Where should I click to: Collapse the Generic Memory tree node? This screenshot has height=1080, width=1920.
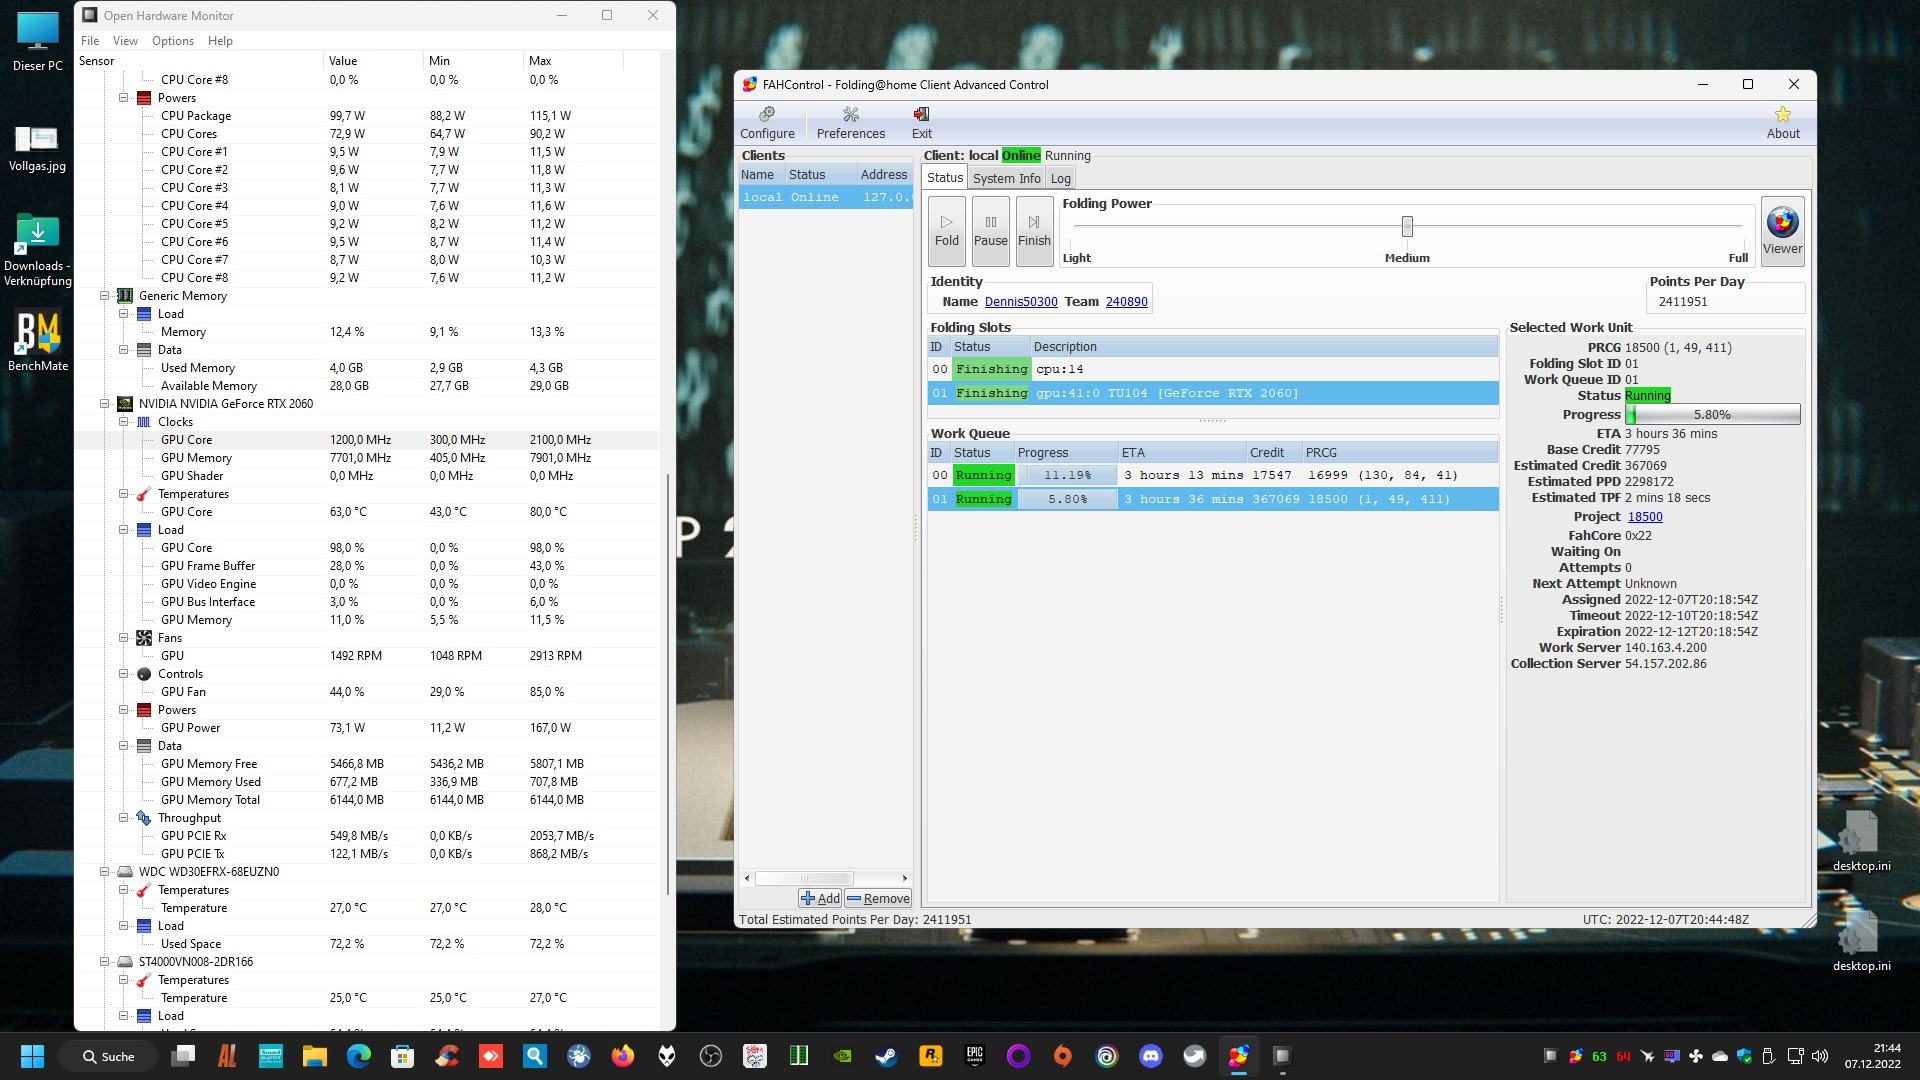pyautogui.click(x=105, y=296)
